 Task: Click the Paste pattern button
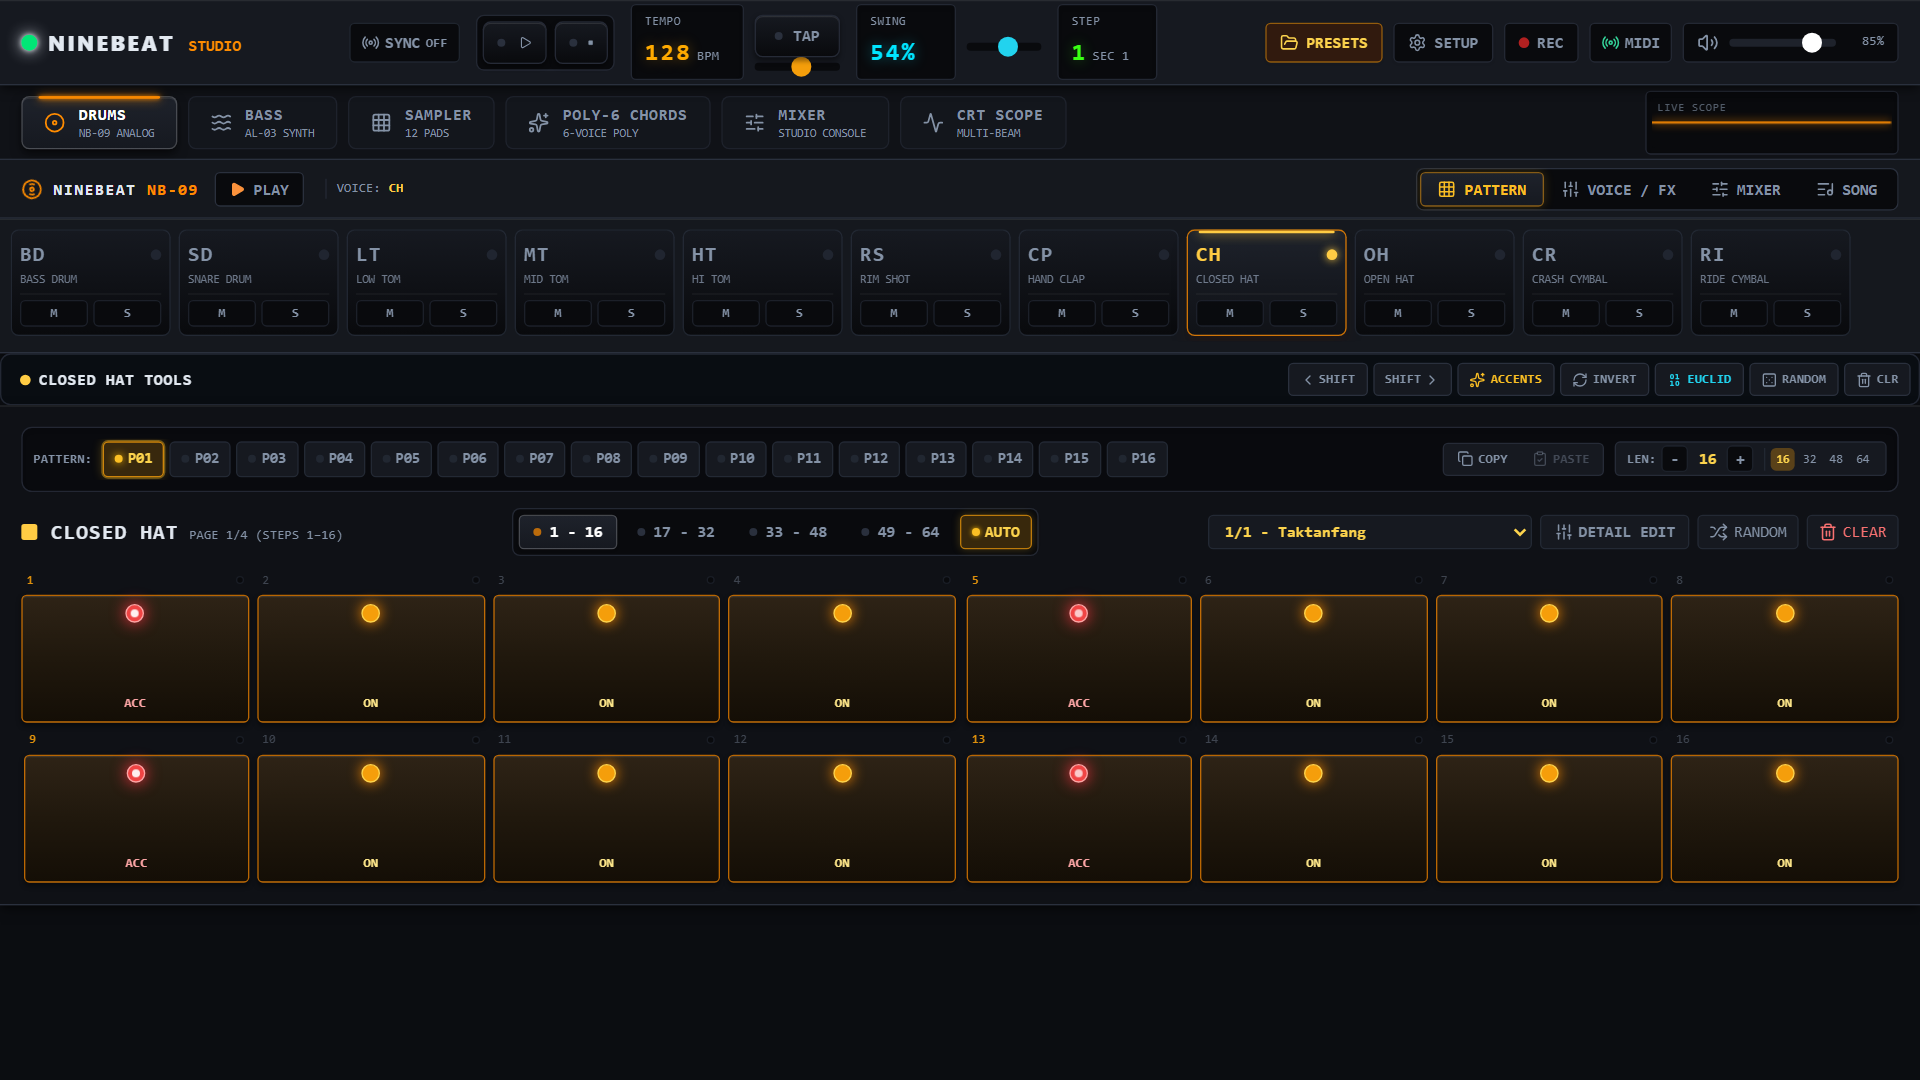click(1561, 459)
